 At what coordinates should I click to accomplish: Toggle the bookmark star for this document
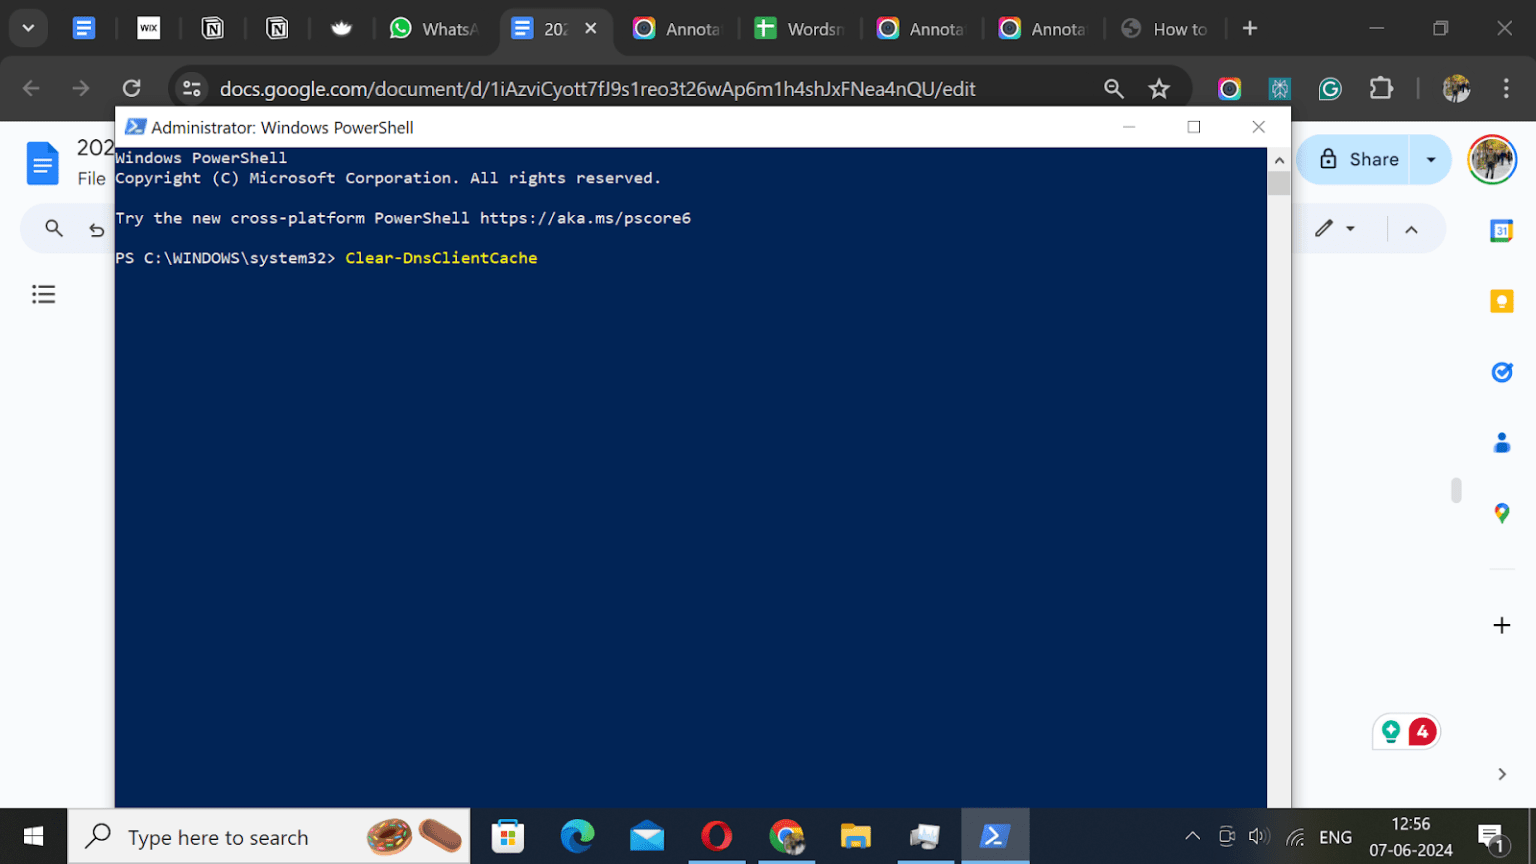point(1159,88)
